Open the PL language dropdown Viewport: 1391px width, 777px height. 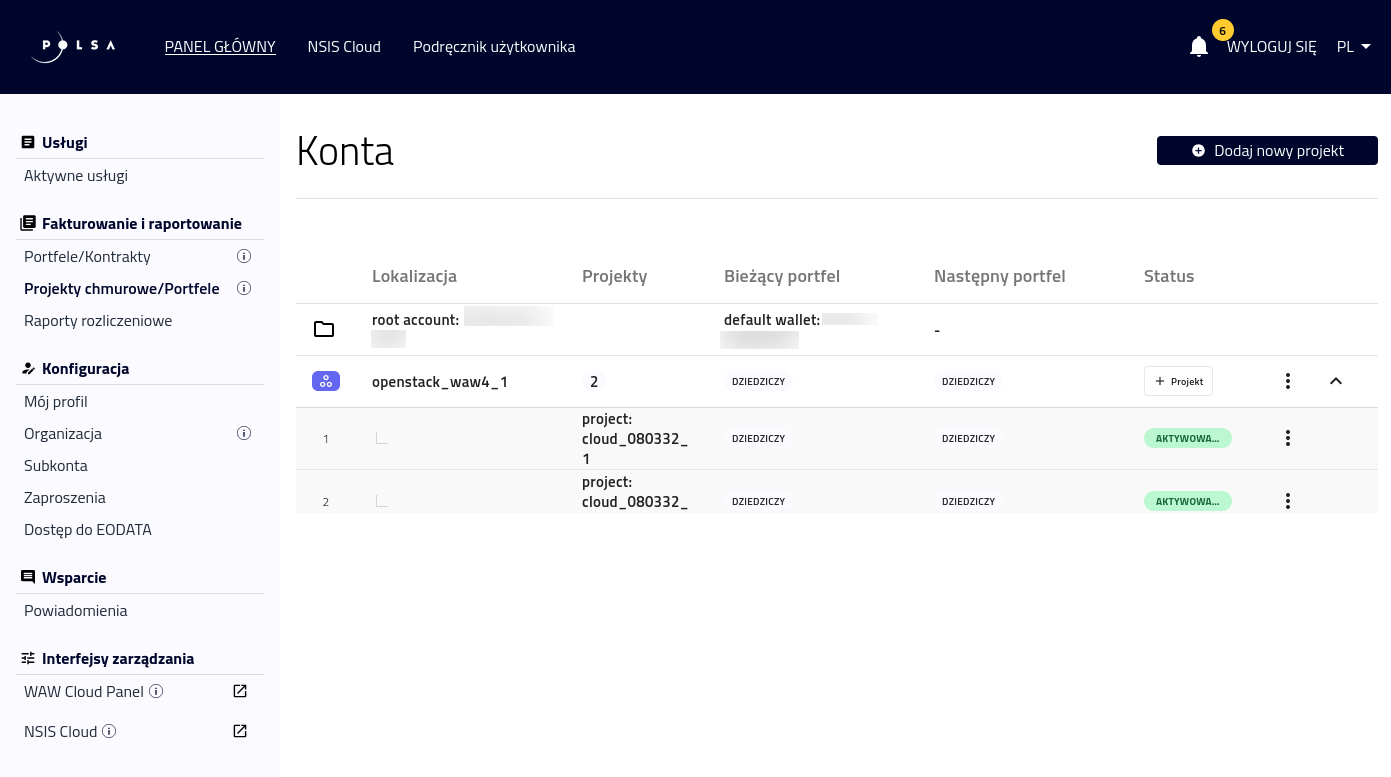[x=1353, y=47]
